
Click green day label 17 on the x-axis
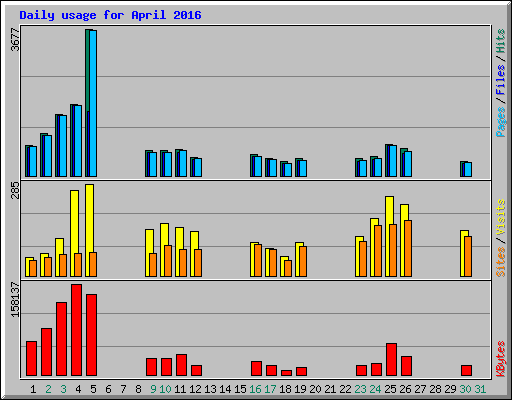[x=270, y=389]
